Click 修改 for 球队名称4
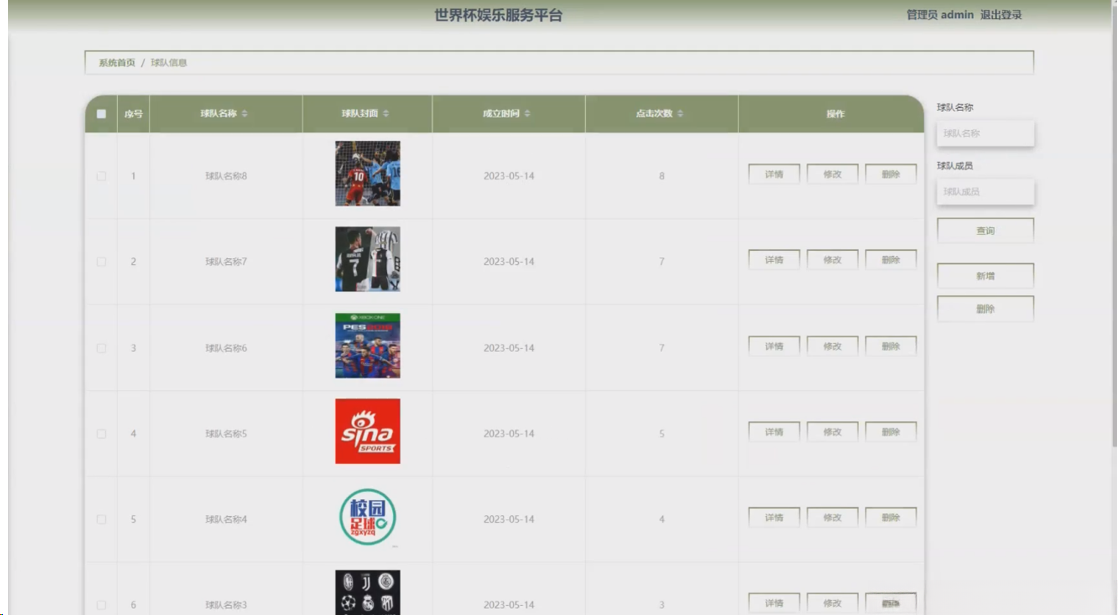 coord(833,517)
